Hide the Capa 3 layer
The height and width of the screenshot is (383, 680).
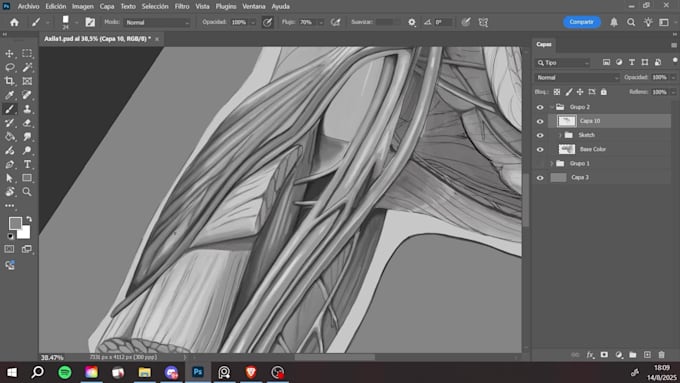click(x=540, y=178)
